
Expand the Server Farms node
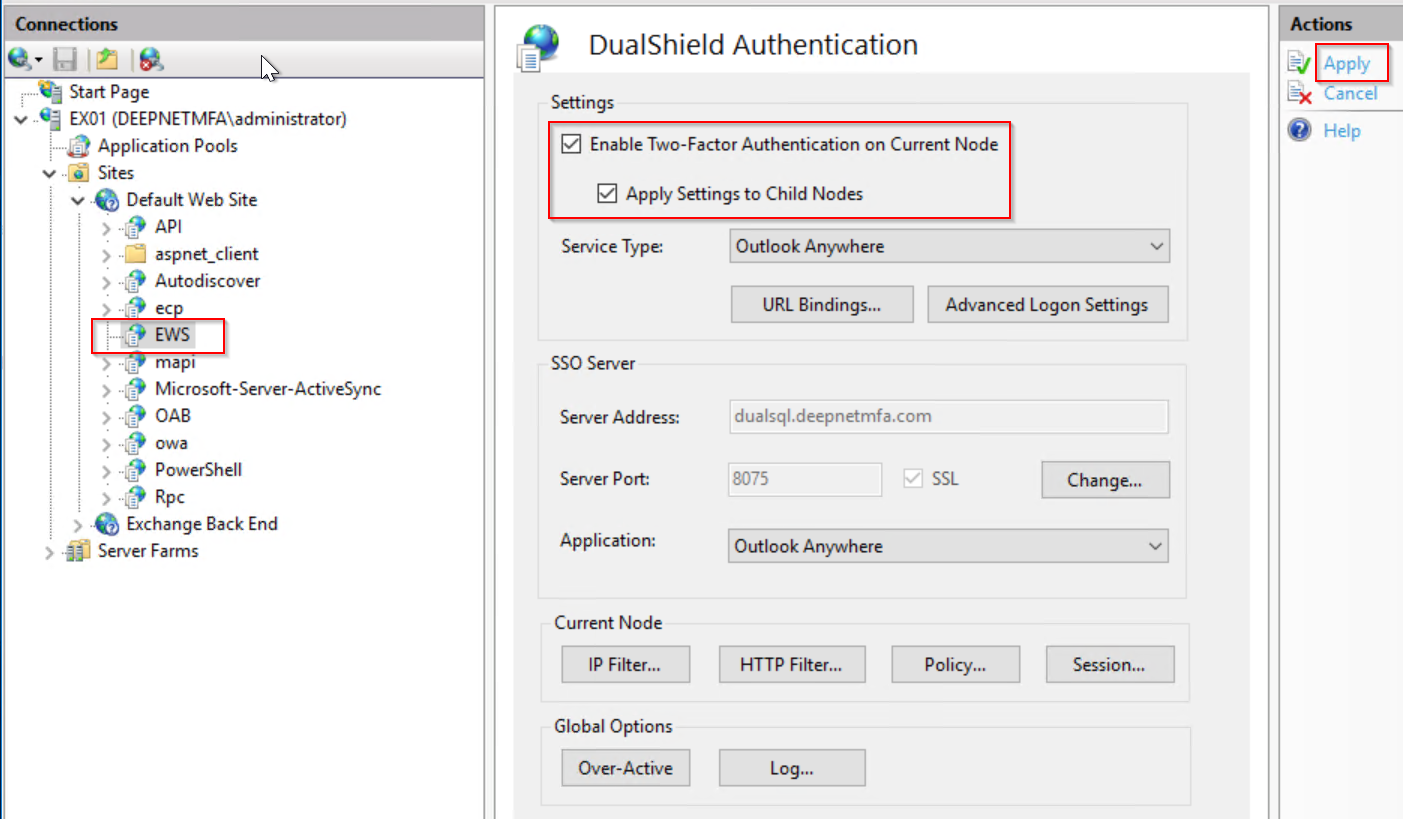pyautogui.click(x=50, y=551)
